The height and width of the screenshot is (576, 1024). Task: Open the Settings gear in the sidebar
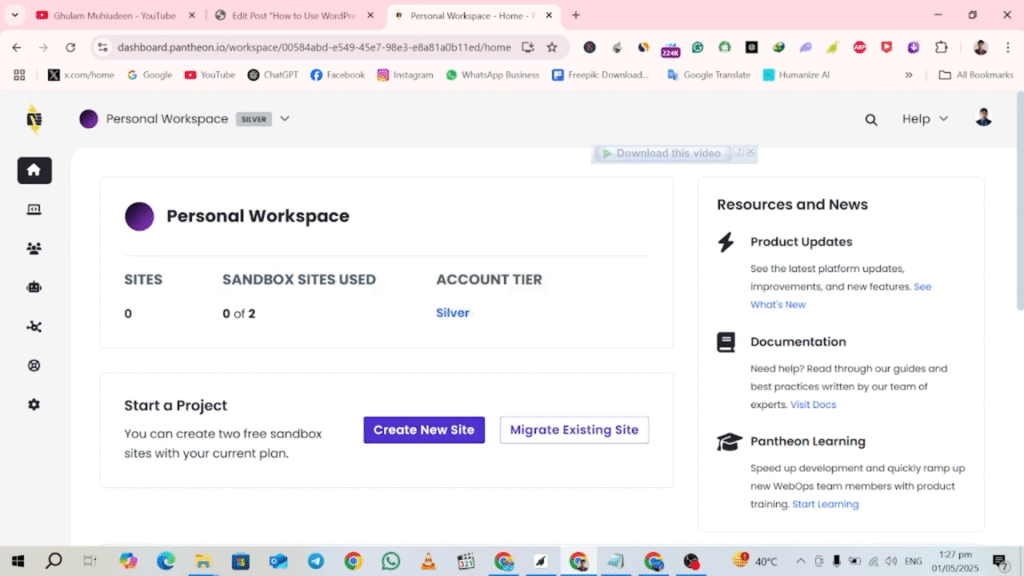click(x=34, y=405)
